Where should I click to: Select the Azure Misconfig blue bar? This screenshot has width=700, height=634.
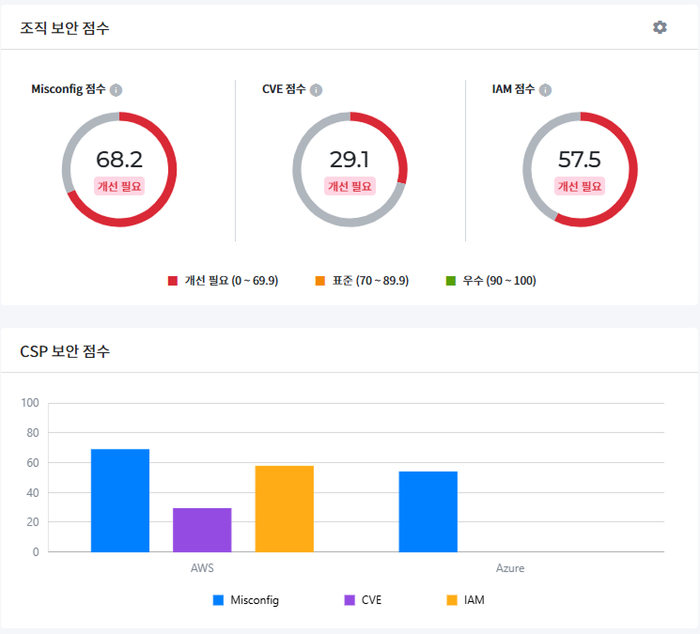tap(428, 511)
